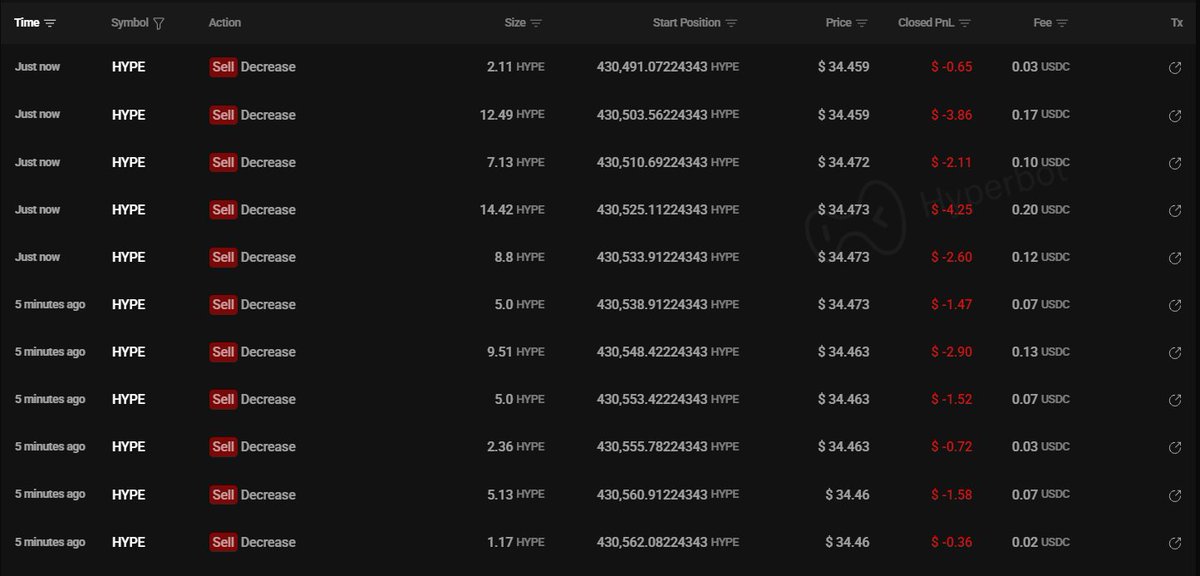Viewport: 1200px width, 576px height.
Task: Open transaction link for the 8.8 HYPE trade
Action: pyautogui.click(x=1175, y=258)
